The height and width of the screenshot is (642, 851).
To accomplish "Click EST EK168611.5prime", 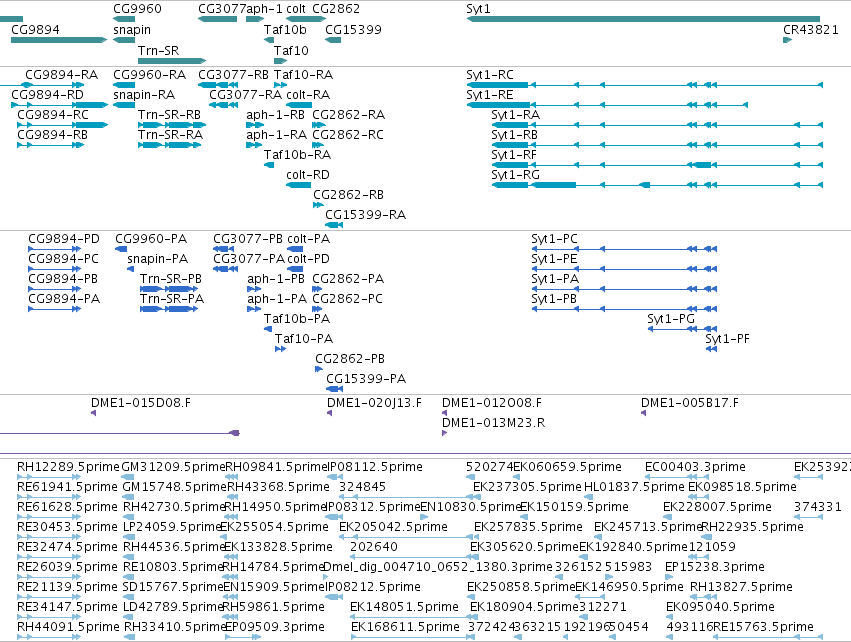I will coord(405,627).
